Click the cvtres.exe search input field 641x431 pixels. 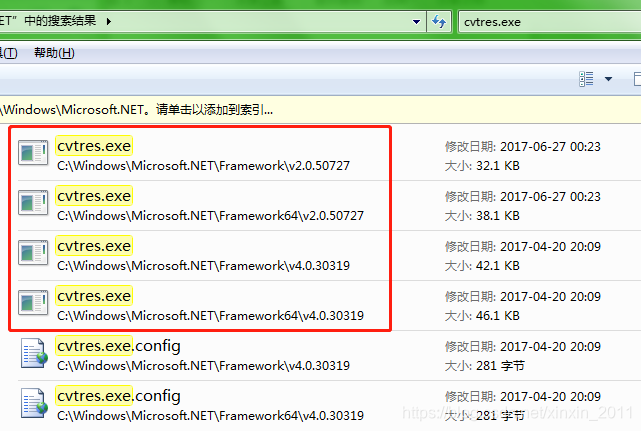click(549, 22)
